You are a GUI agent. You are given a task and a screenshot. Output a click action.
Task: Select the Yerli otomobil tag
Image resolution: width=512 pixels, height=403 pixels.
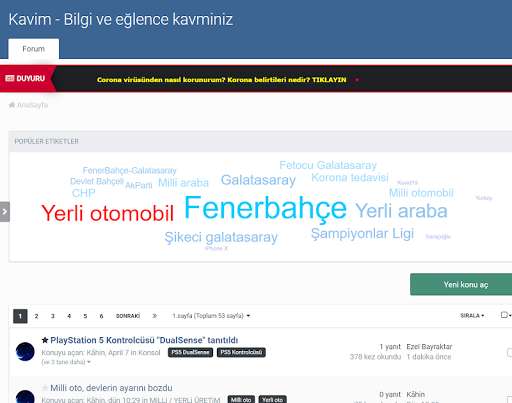[x=107, y=213]
